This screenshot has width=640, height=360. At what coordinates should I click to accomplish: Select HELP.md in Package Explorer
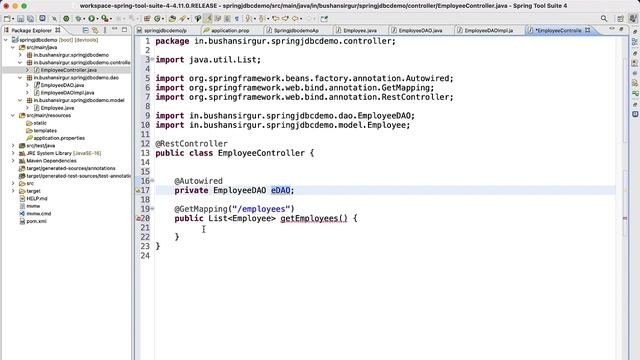37,198
